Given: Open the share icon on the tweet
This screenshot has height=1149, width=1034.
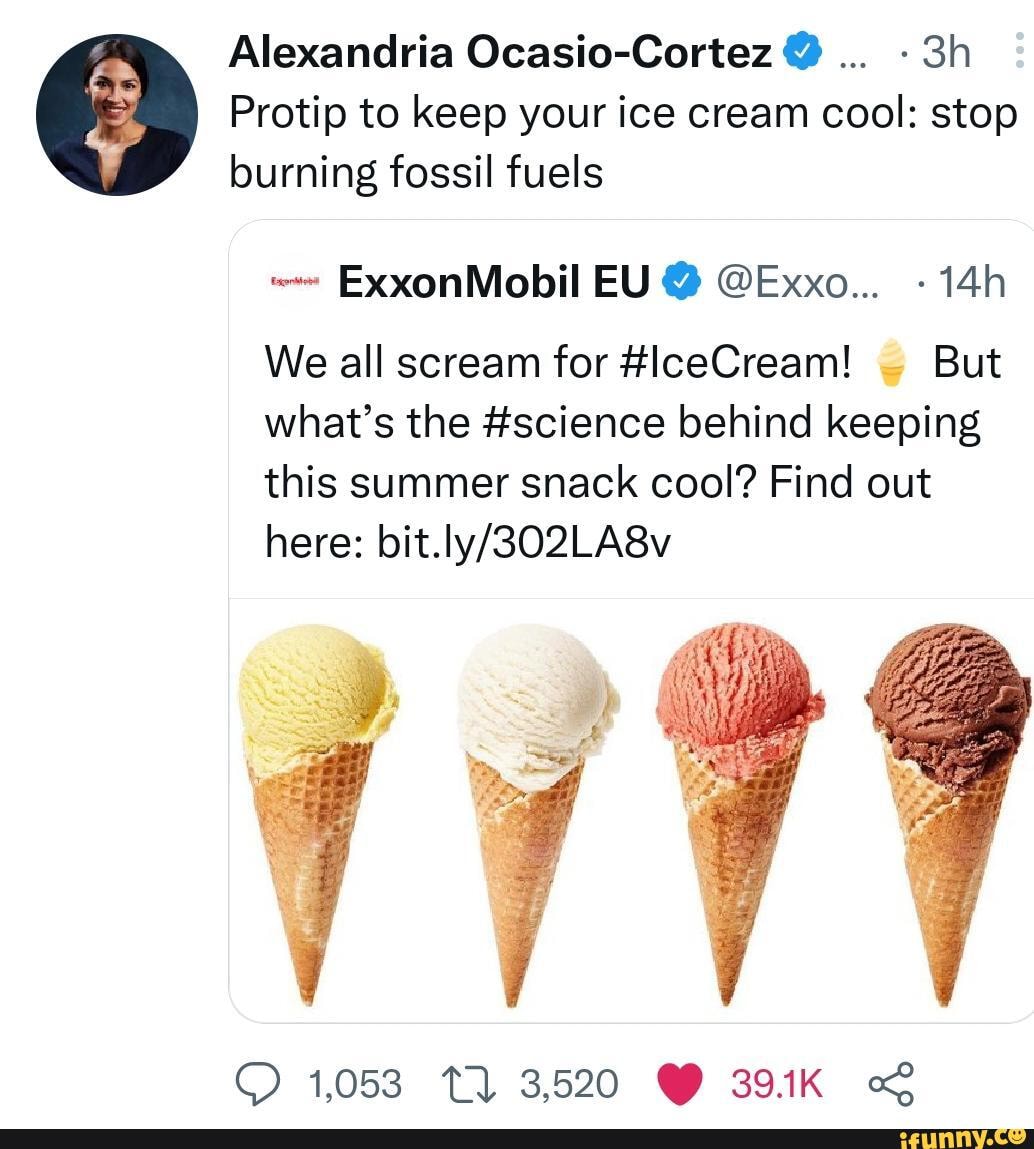Looking at the screenshot, I should click(x=892, y=1082).
